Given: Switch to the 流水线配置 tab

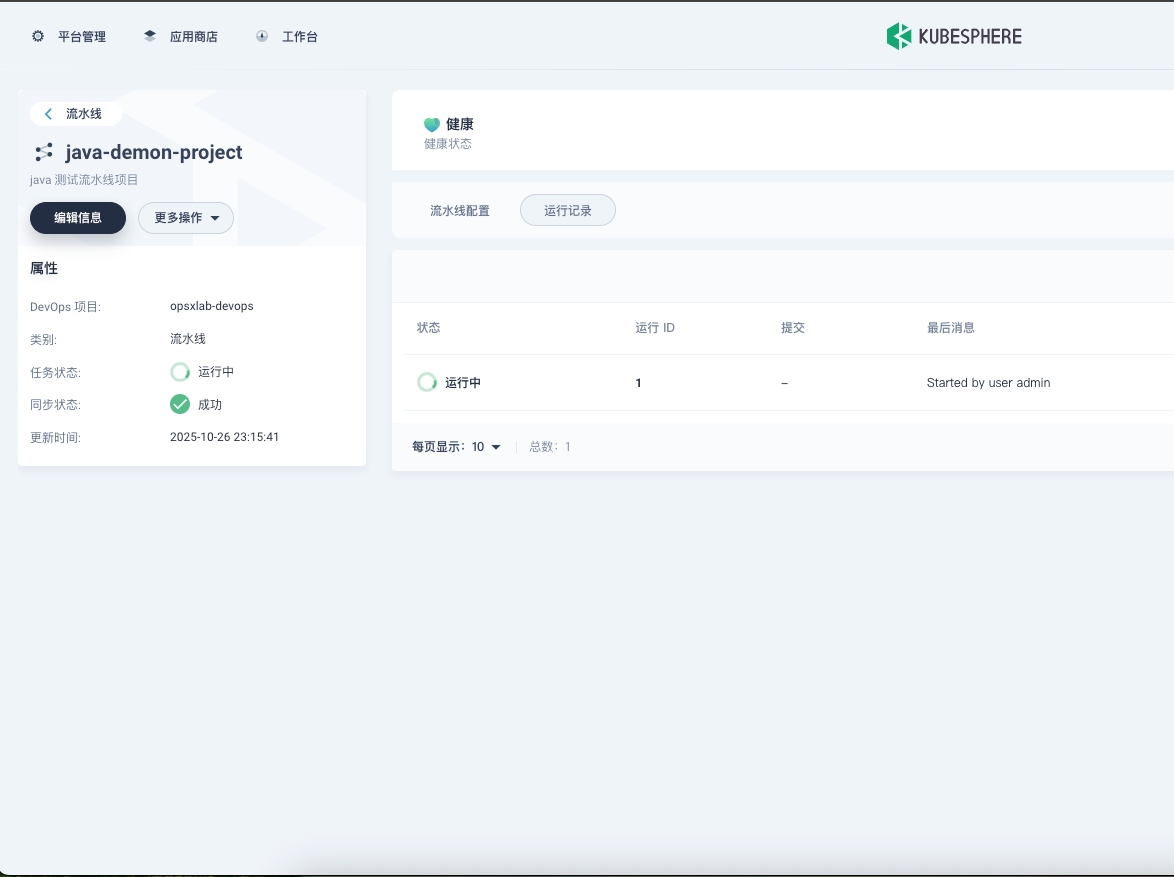Looking at the screenshot, I should click(460, 211).
